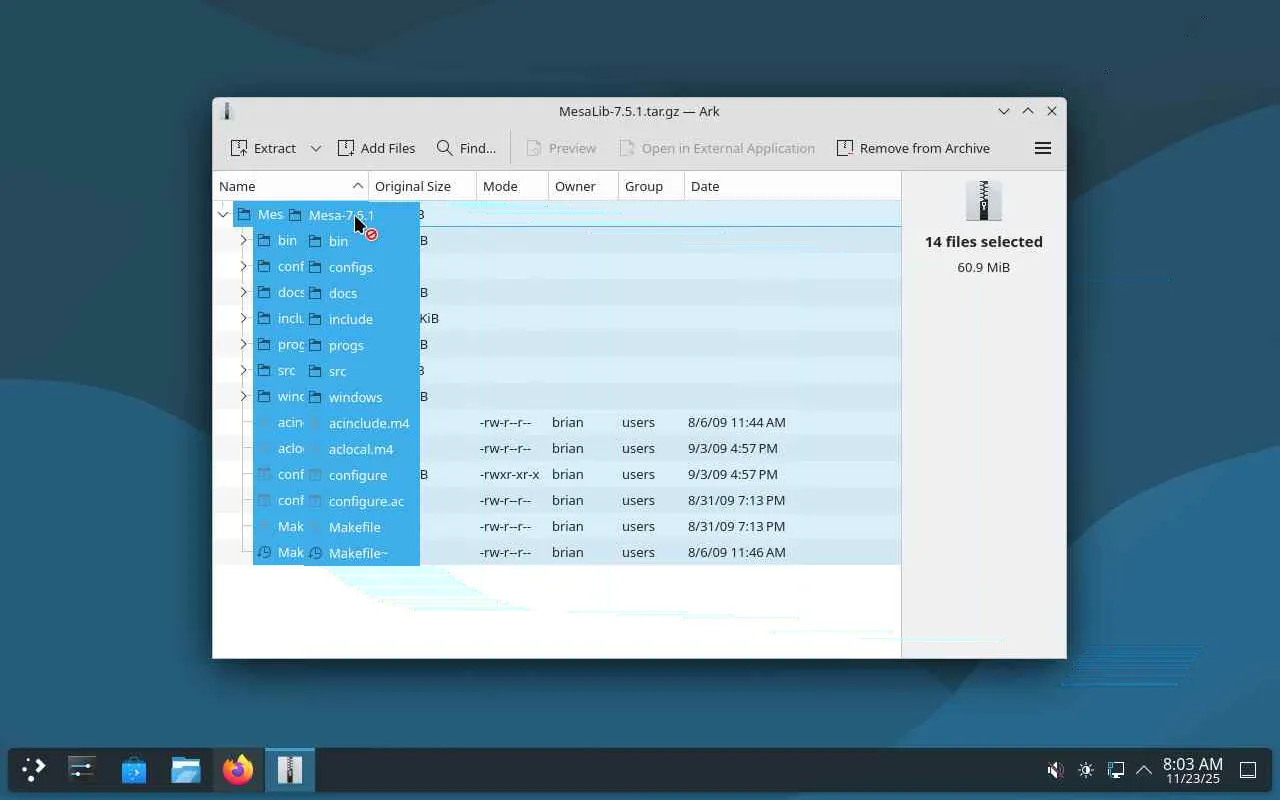Expand the bin folder
The width and height of the screenshot is (1280, 800).
click(x=243, y=240)
